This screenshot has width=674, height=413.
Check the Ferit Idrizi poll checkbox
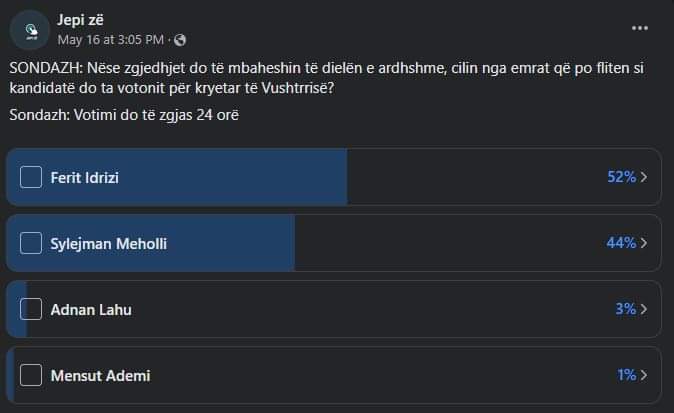(x=31, y=177)
